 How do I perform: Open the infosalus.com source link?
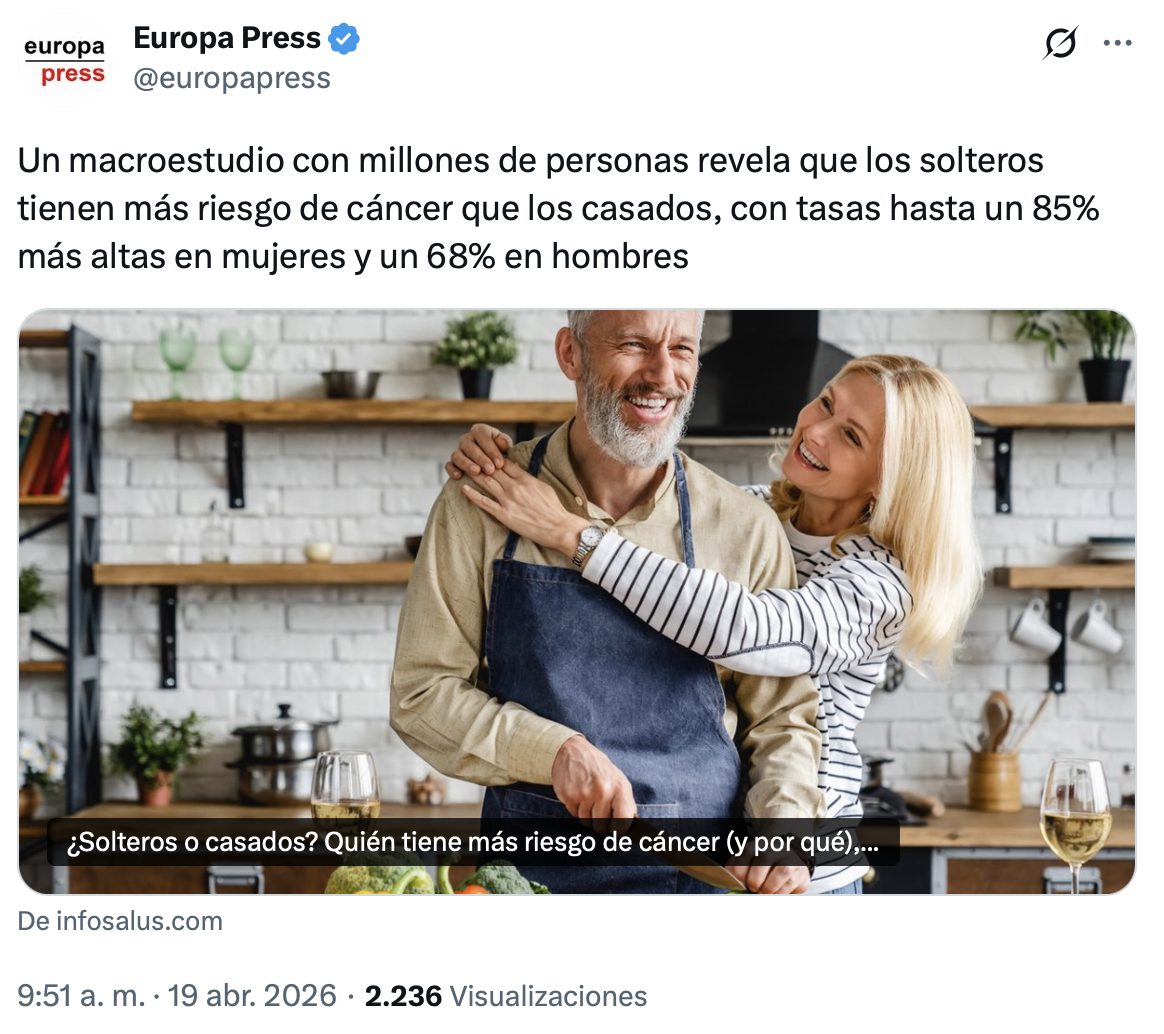pos(120,920)
